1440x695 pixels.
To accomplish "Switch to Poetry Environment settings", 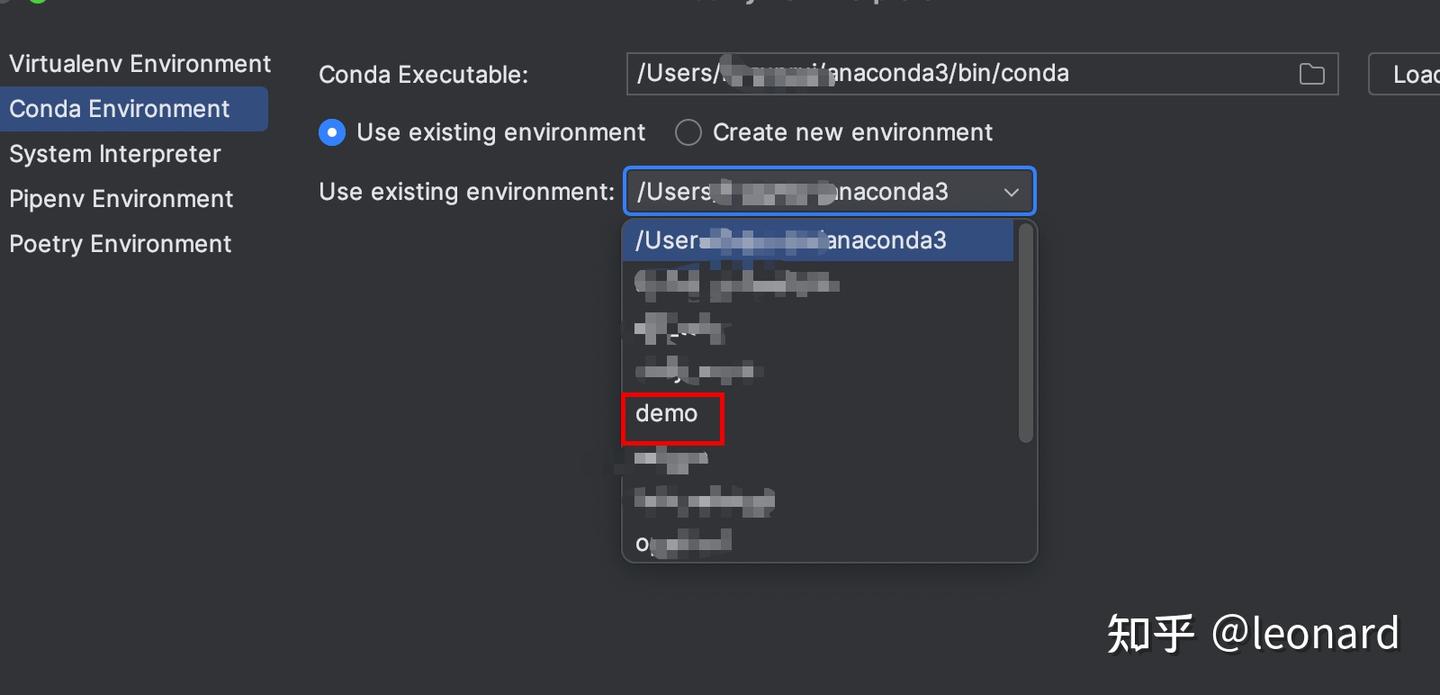I will pos(120,244).
